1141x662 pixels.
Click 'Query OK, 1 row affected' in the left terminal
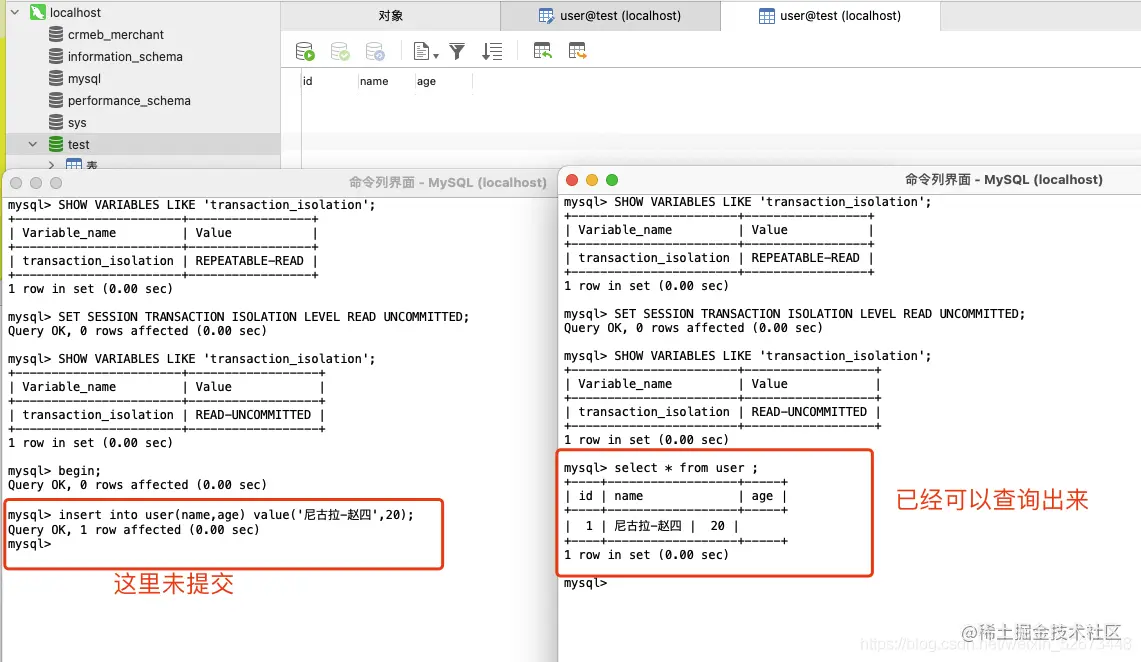134,530
